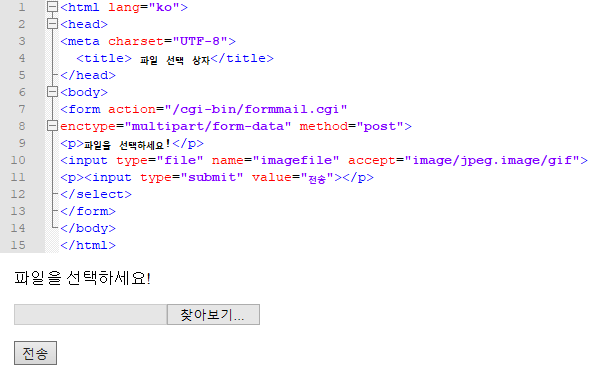Click the <meta tag name on line 3
The height and width of the screenshot is (374, 595).
80,41
